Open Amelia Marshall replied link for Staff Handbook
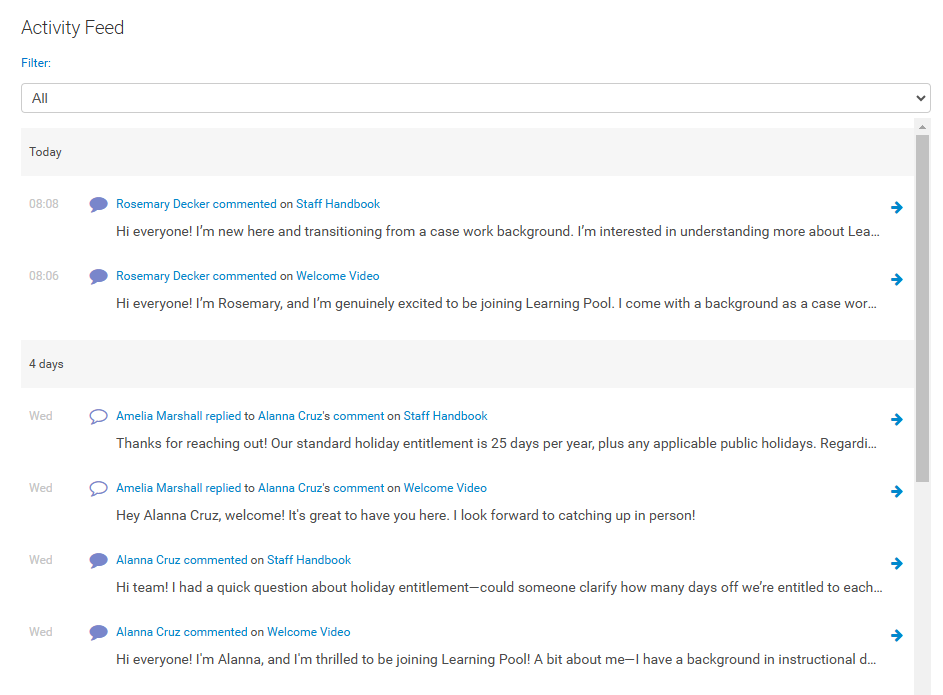 tap(178, 416)
